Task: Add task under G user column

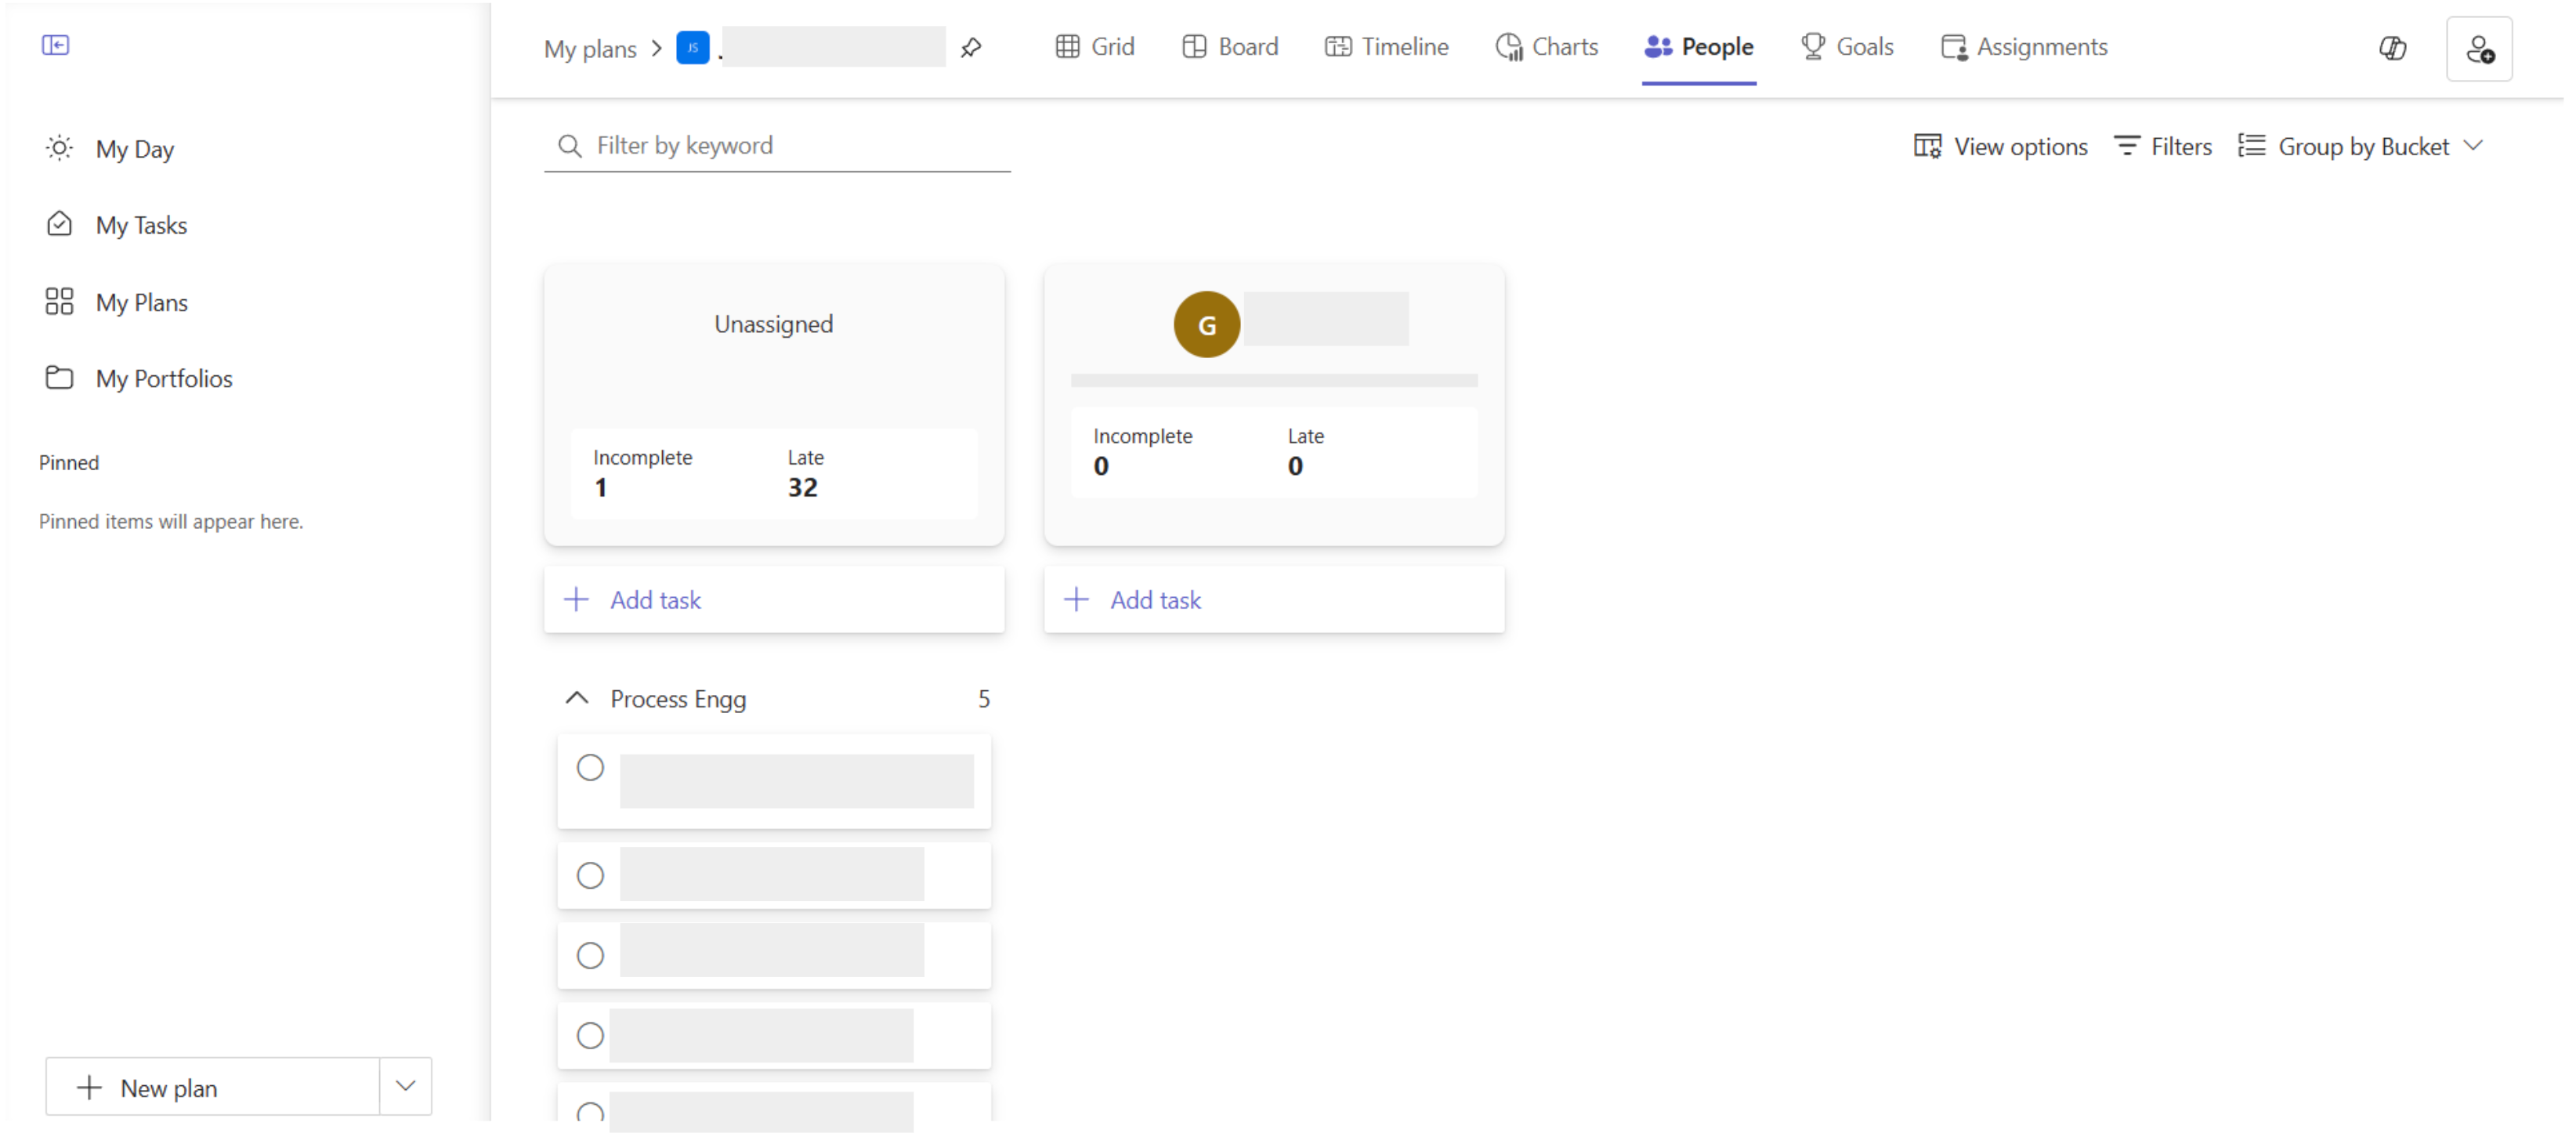Action: (x=1273, y=599)
